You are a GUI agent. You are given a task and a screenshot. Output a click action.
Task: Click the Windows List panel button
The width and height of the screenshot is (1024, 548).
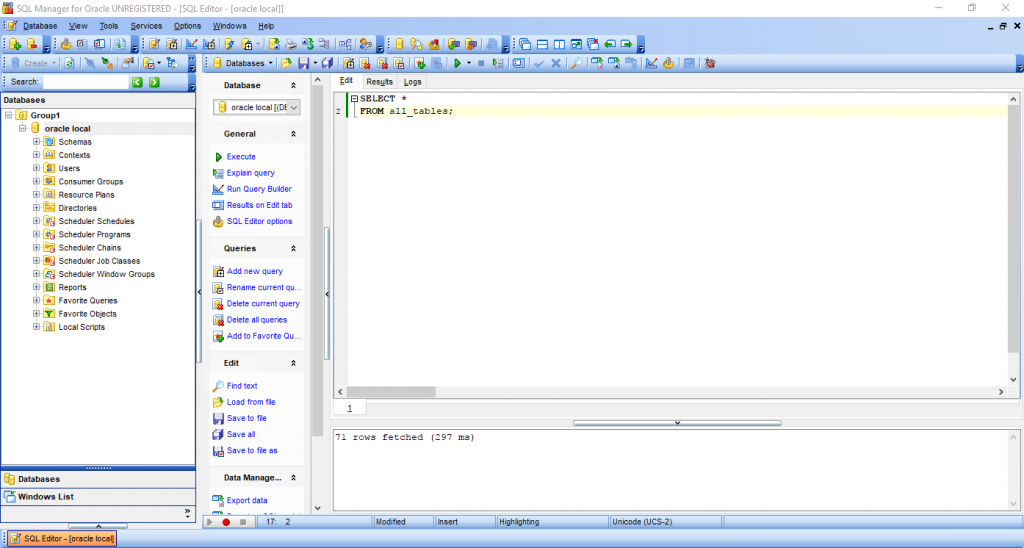[x=45, y=497]
